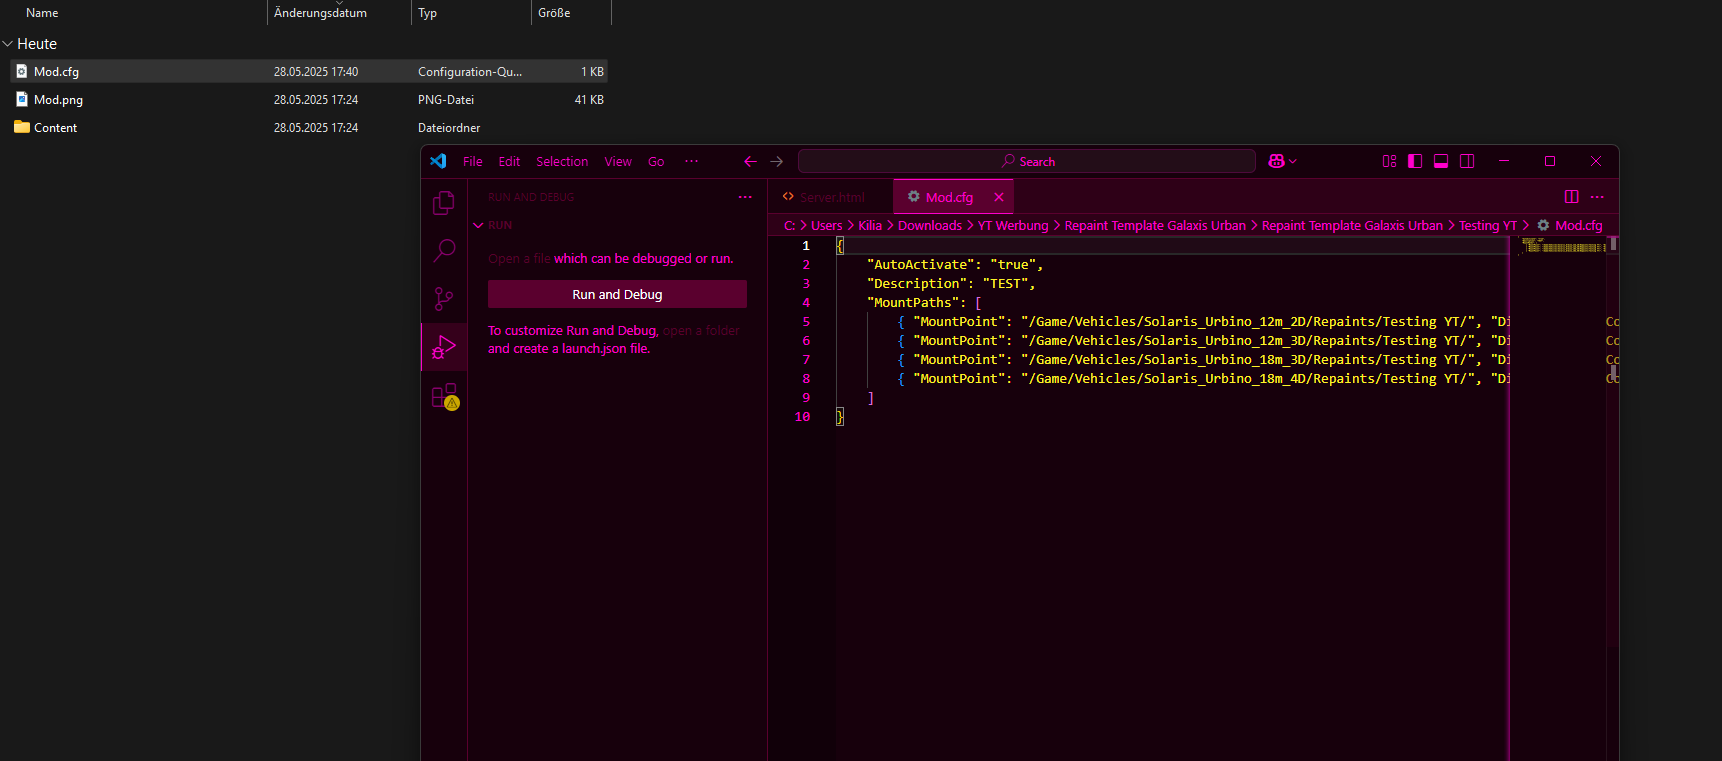The height and width of the screenshot is (761, 1722).
Task: Toggle the bottom panel visibility
Action: pos(1441,161)
